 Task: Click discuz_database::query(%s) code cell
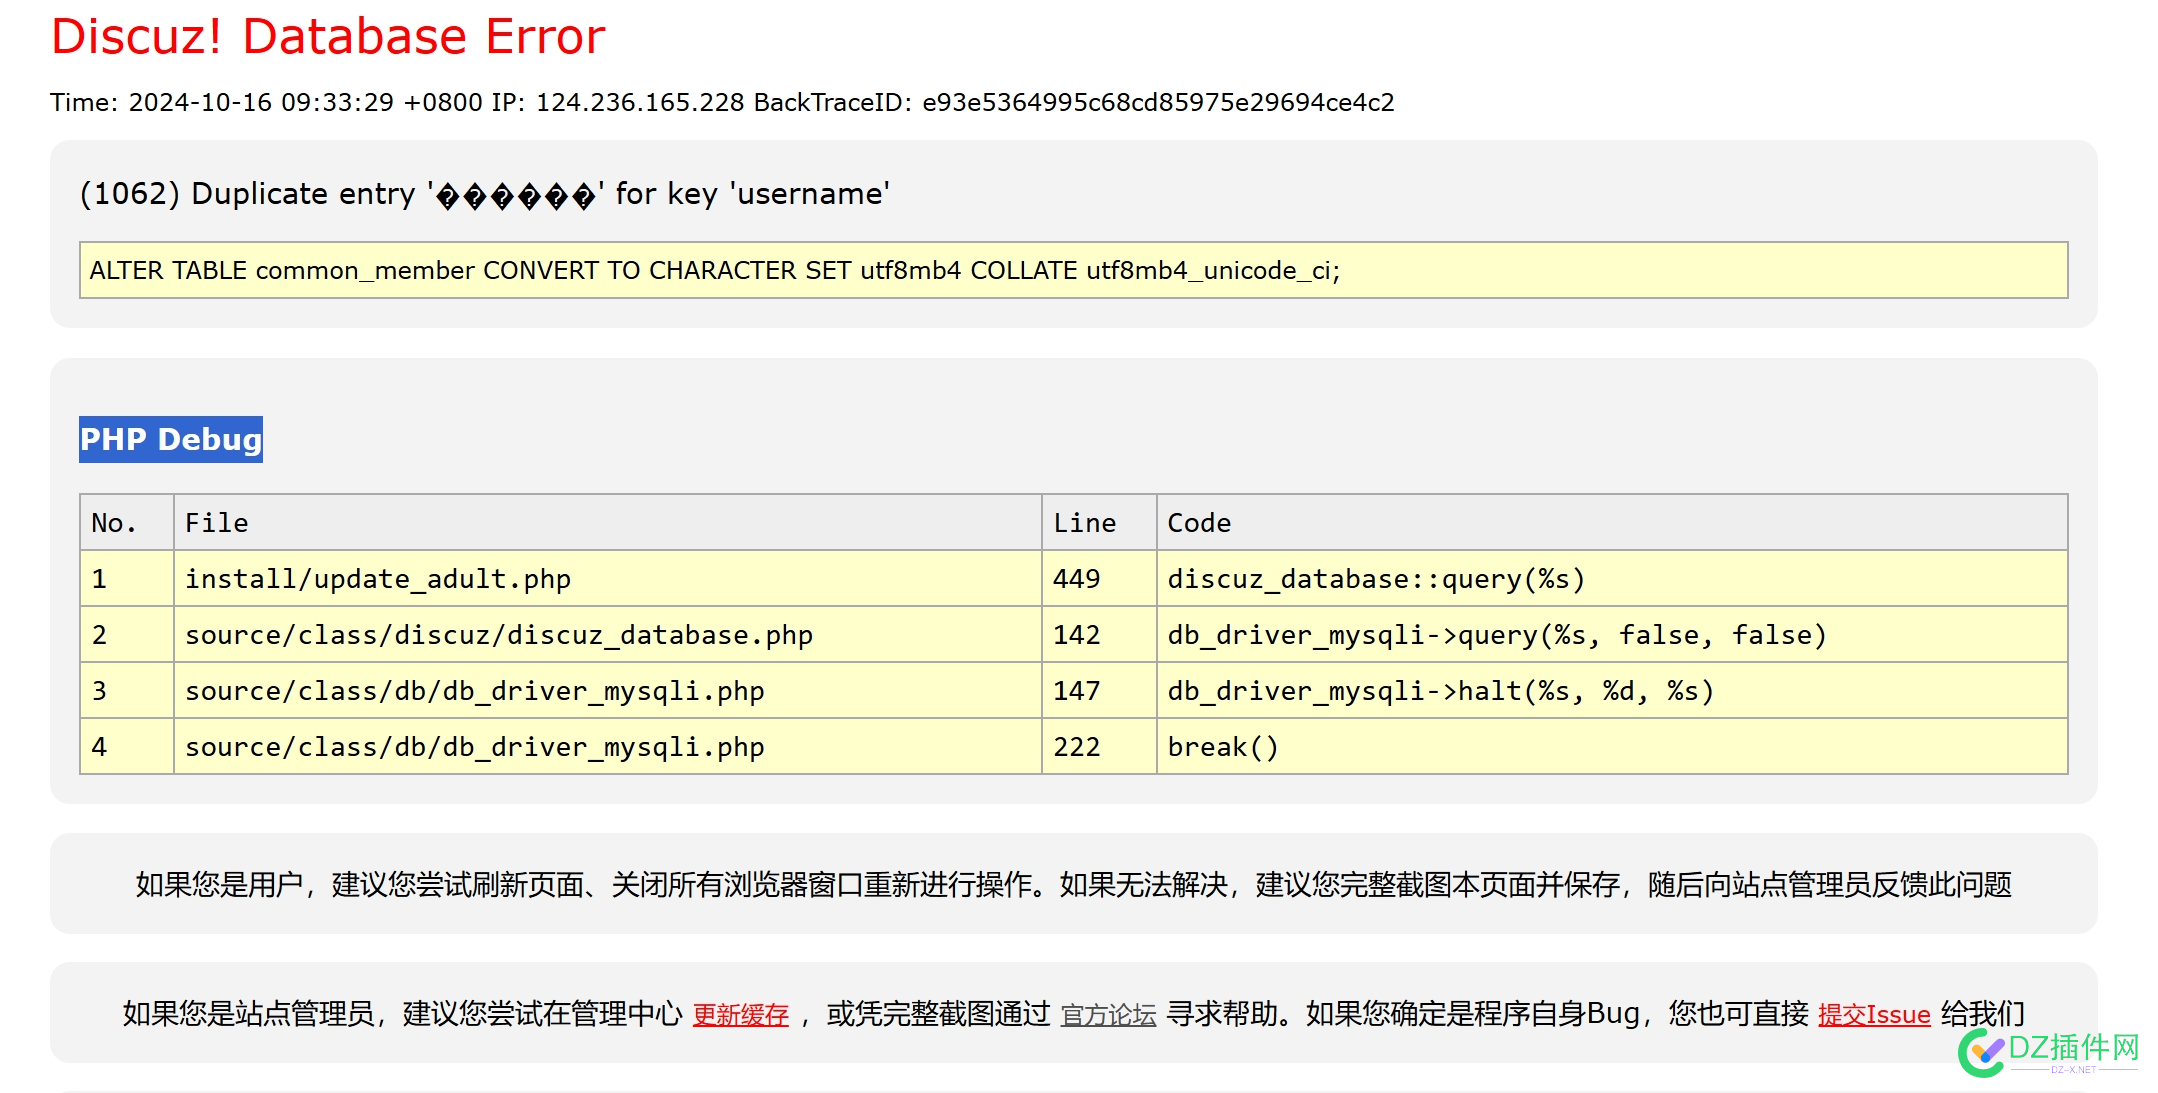coord(1611,578)
